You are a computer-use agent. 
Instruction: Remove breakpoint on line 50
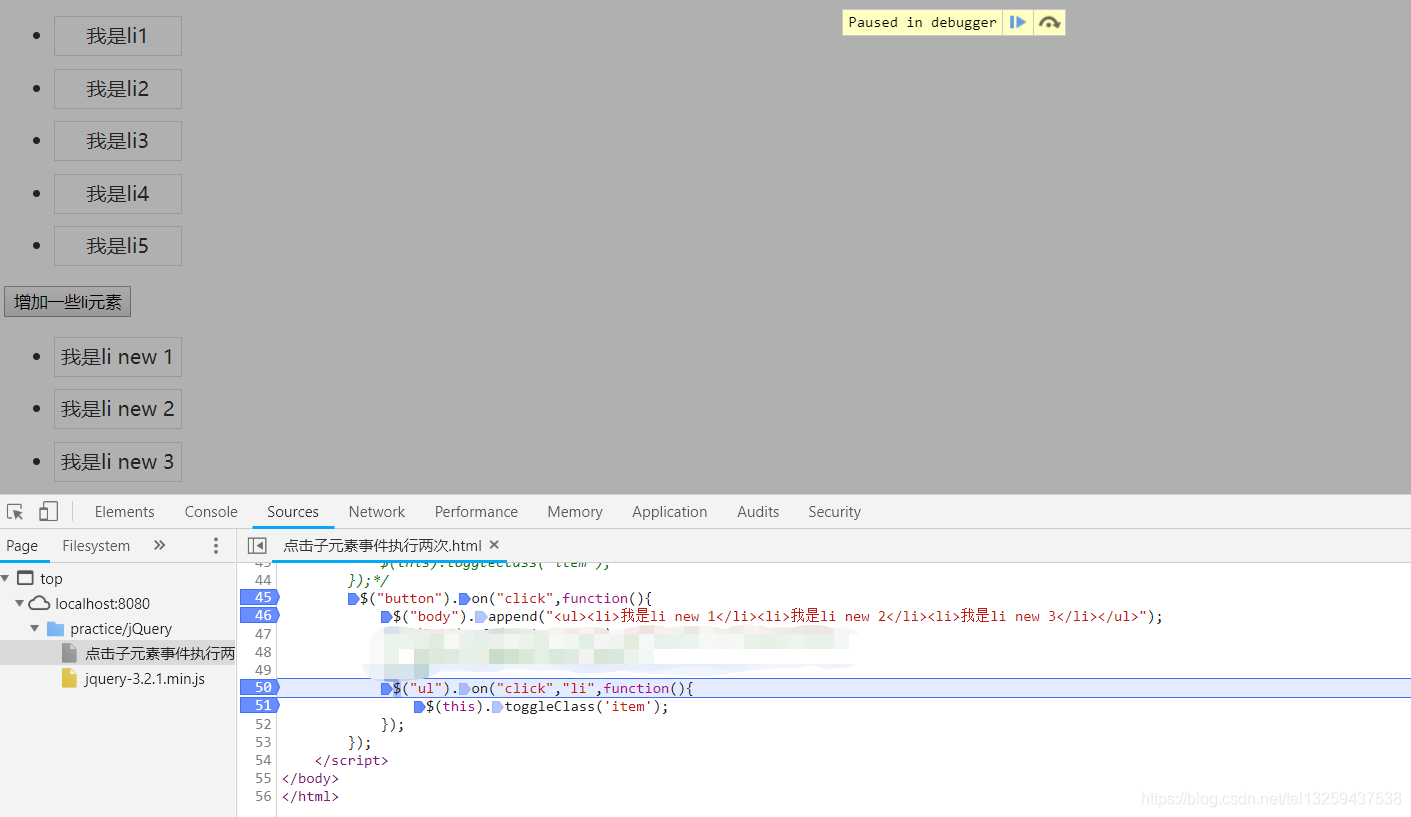pyautogui.click(x=259, y=688)
